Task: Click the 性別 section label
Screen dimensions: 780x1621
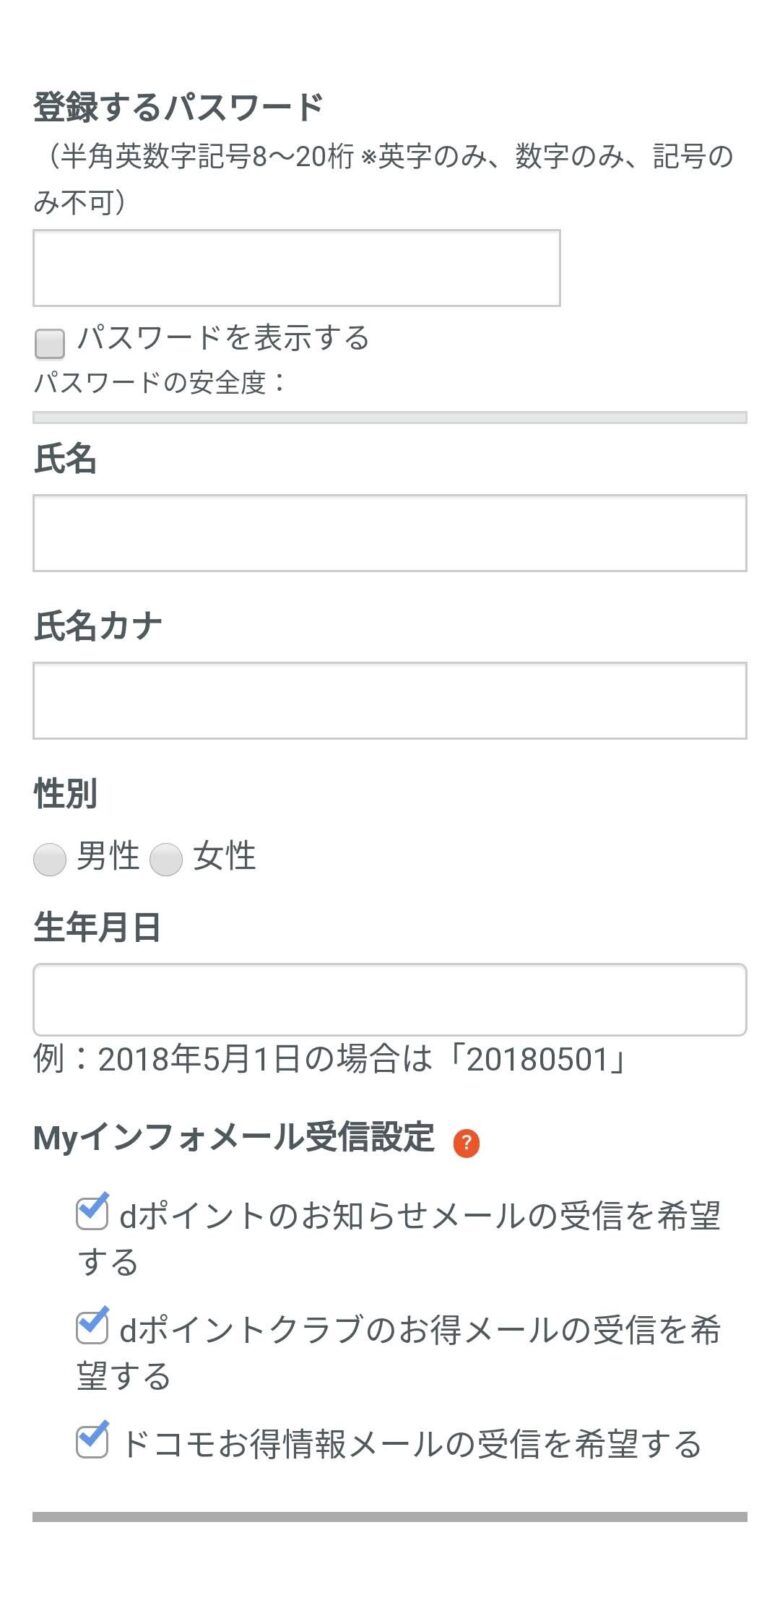Action: [65, 794]
